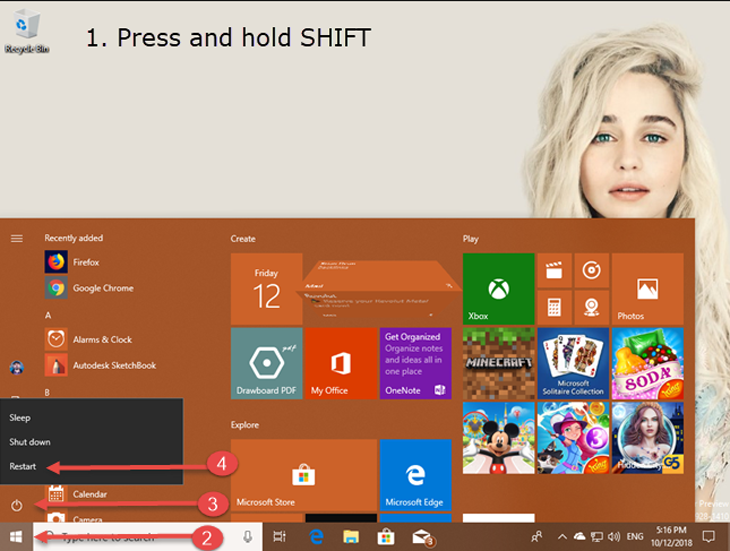The image size is (730, 551).
Task: Open the OneNote tile
Action: [x=415, y=363]
